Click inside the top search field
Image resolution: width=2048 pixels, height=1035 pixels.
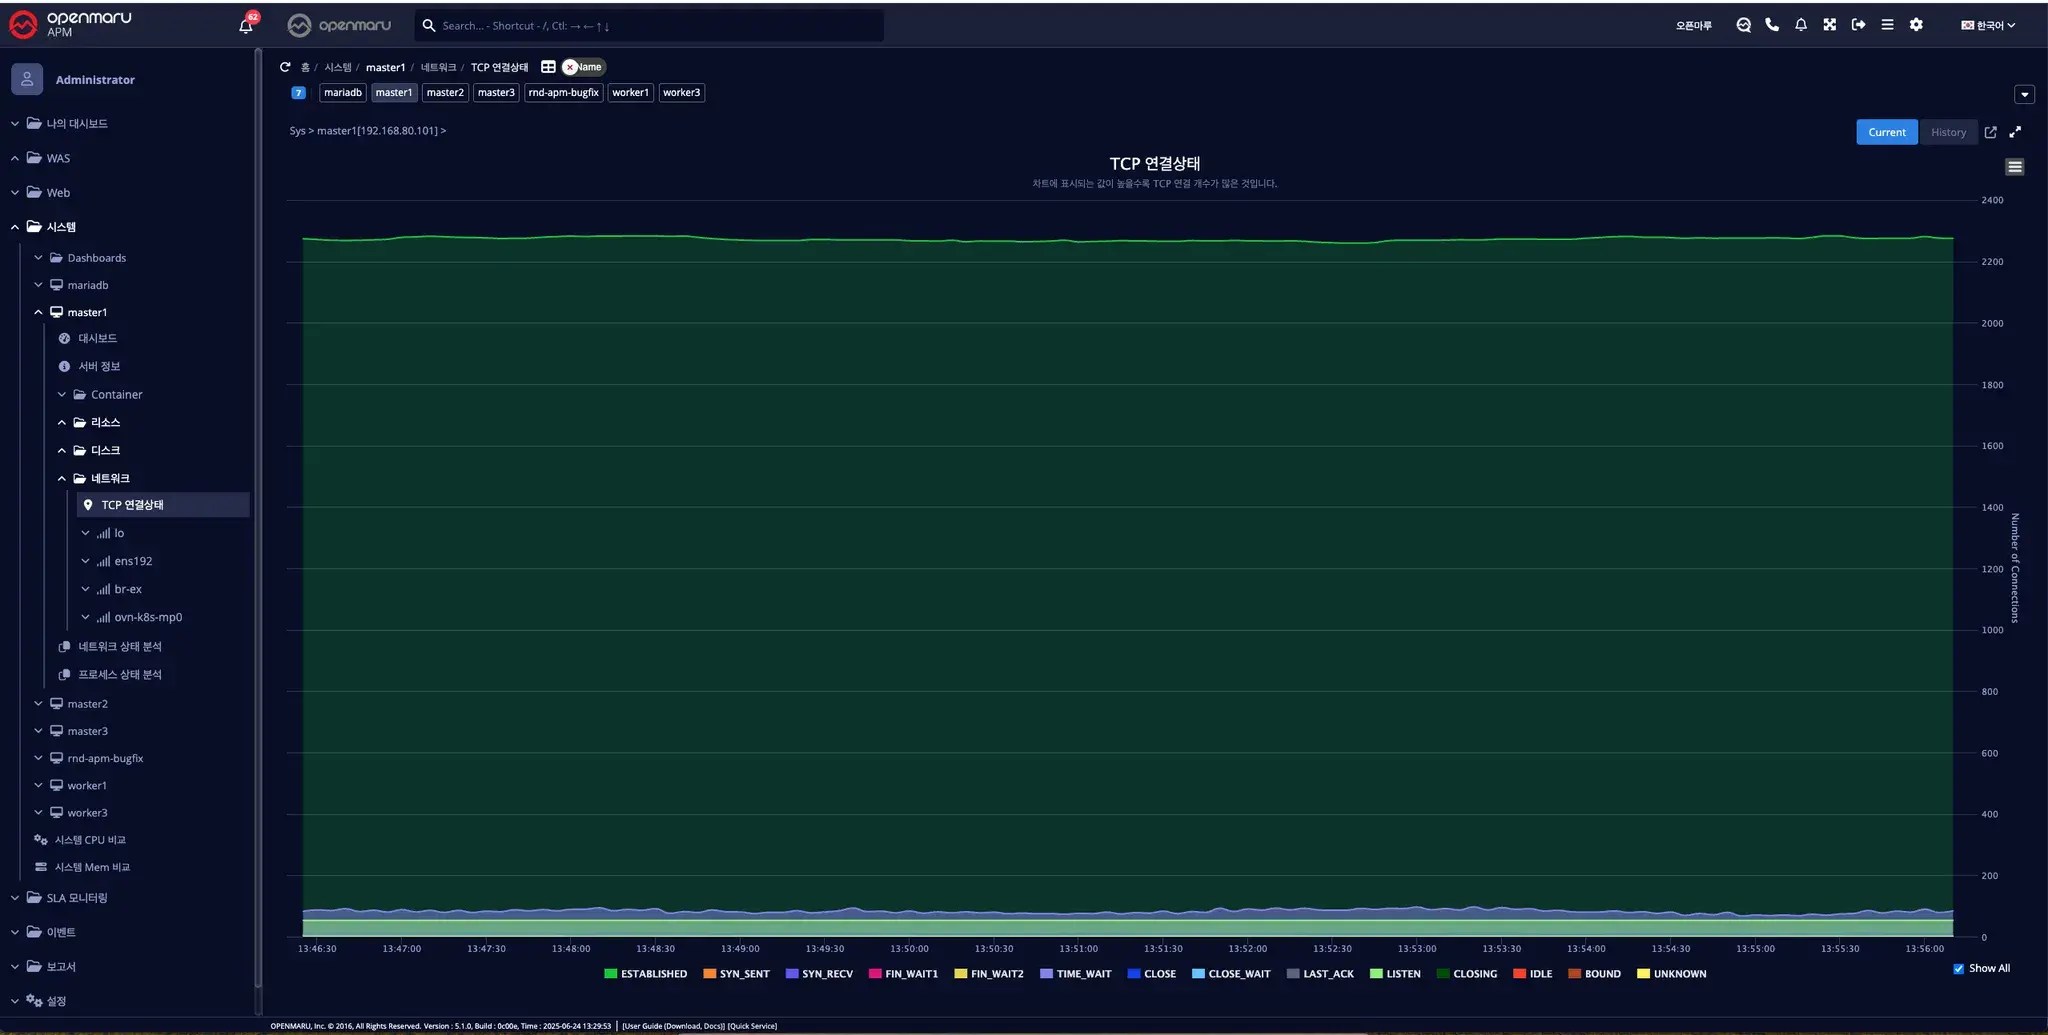[x=648, y=25]
